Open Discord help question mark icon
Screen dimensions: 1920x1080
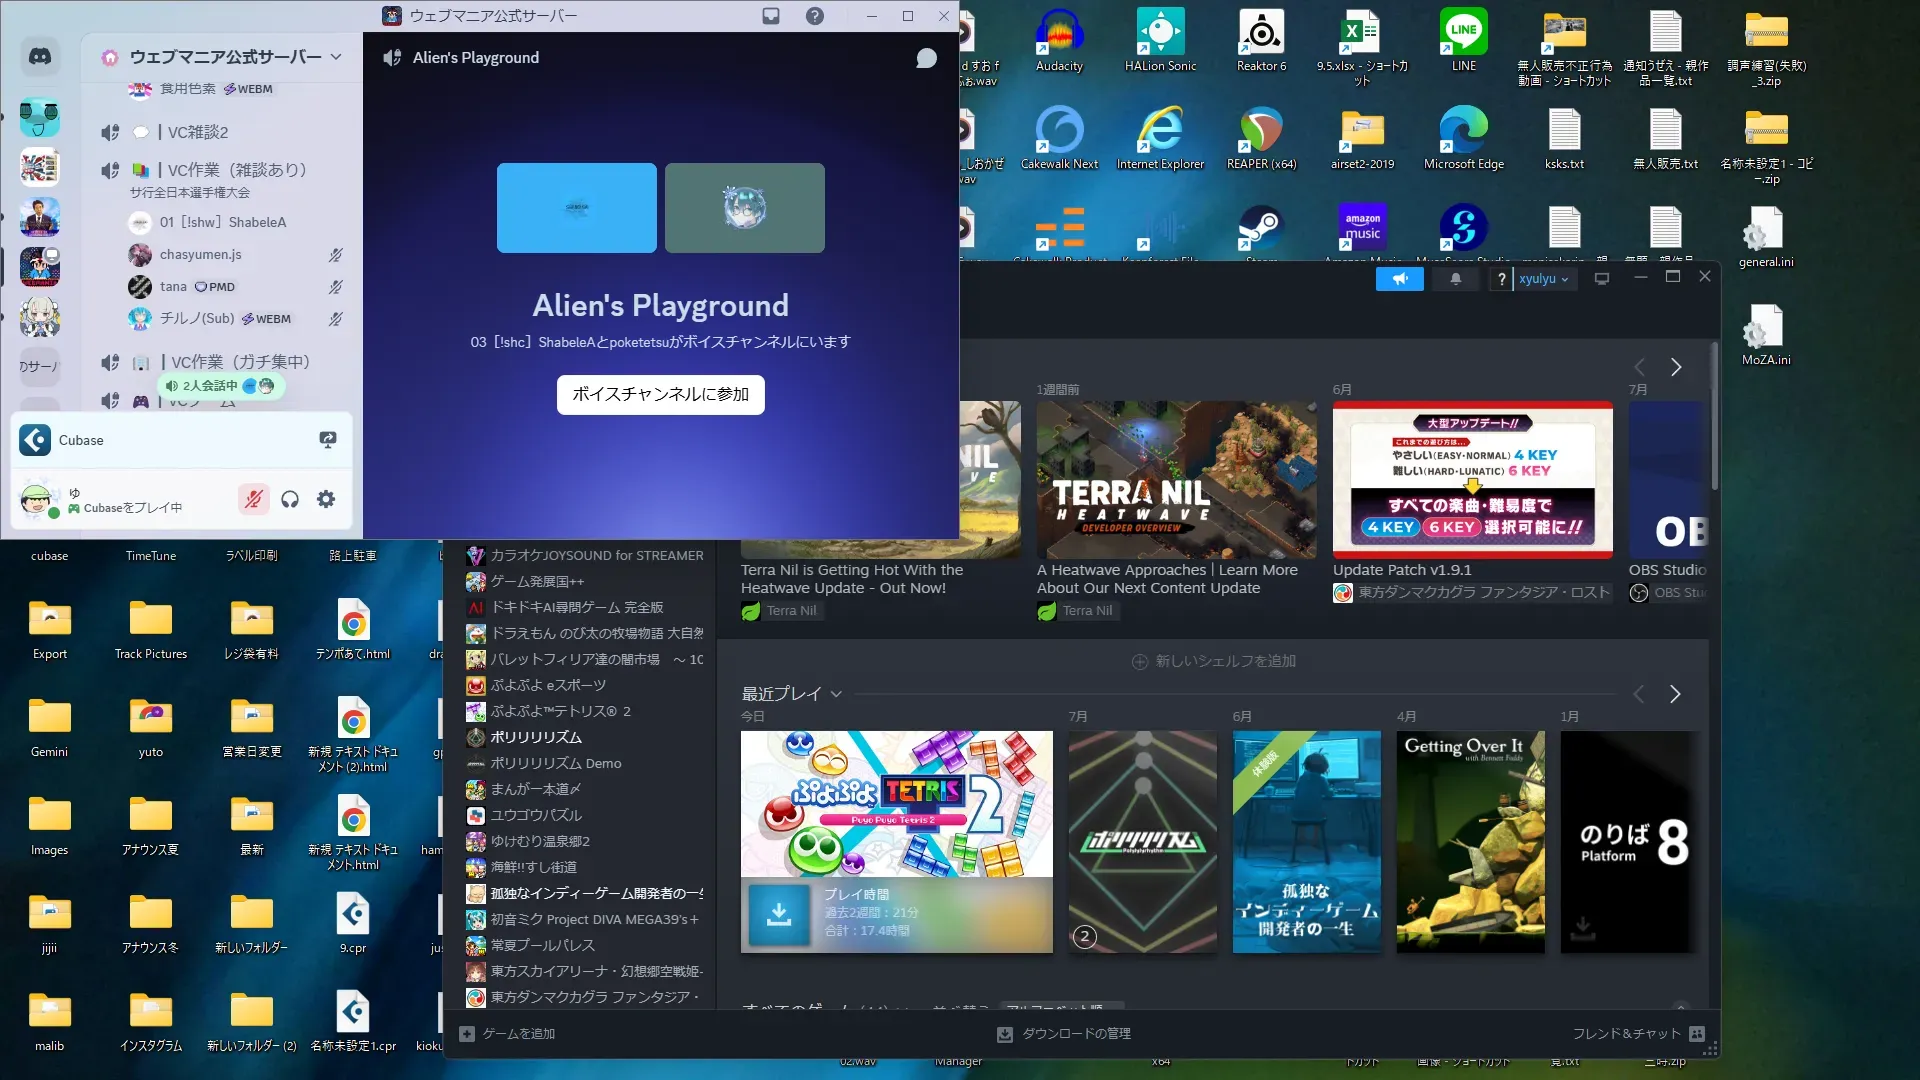pos(815,16)
